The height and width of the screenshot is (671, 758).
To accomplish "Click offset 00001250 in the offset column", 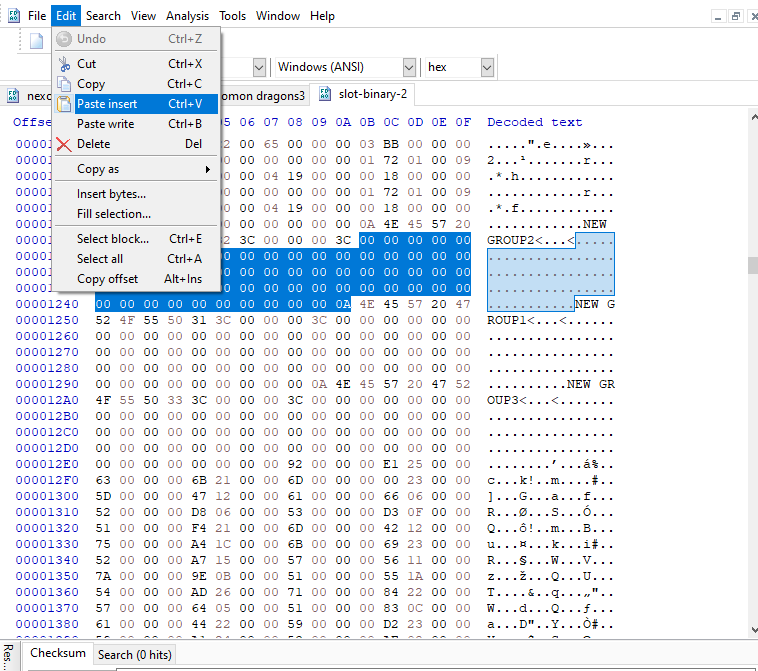I will point(47,320).
